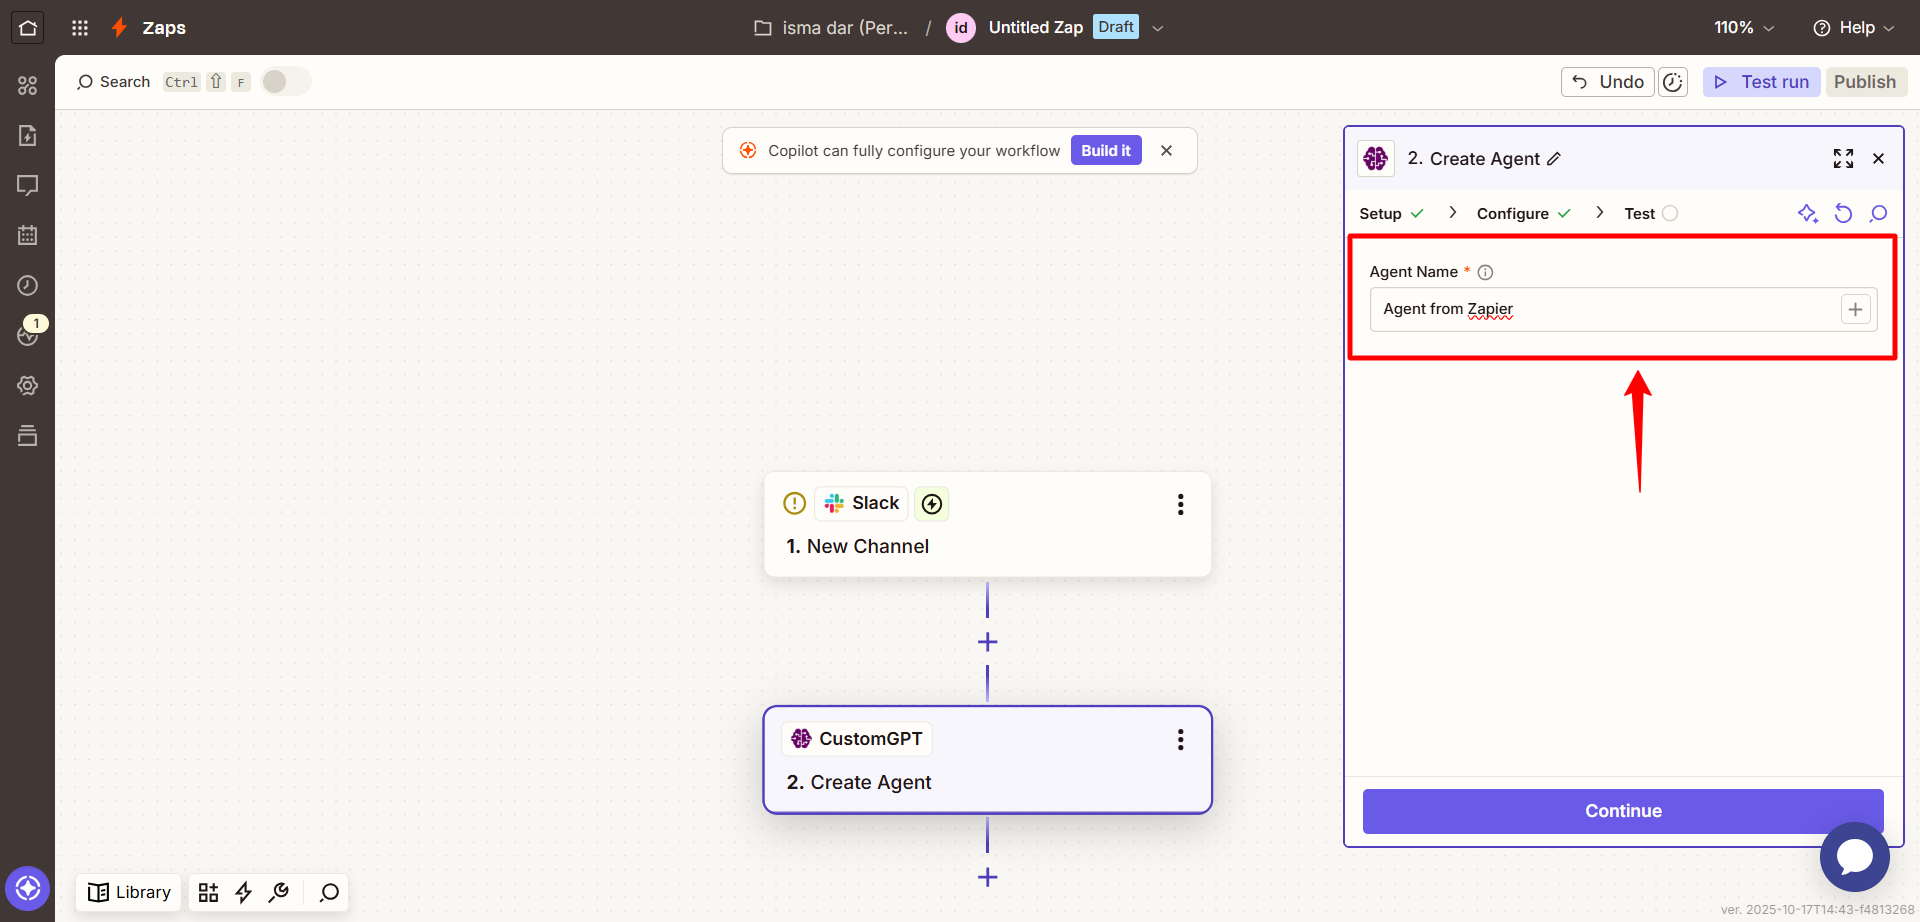Open the chat support bubble
This screenshot has height=922, width=1920.
1854,856
